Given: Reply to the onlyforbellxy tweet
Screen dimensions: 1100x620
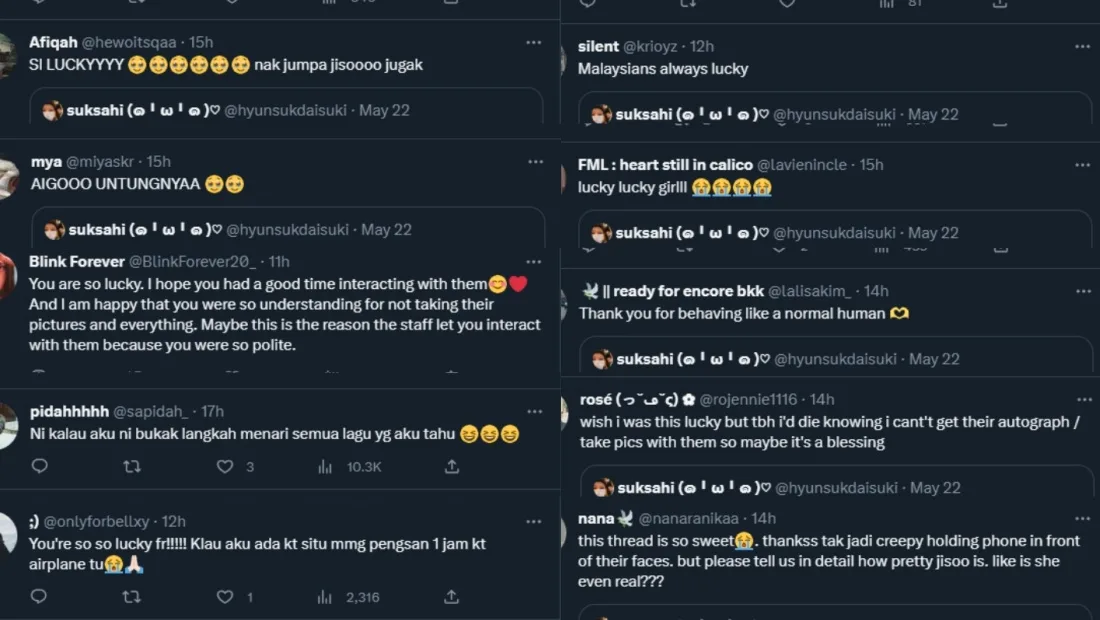Looking at the screenshot, I should click(x=39, y=597).
